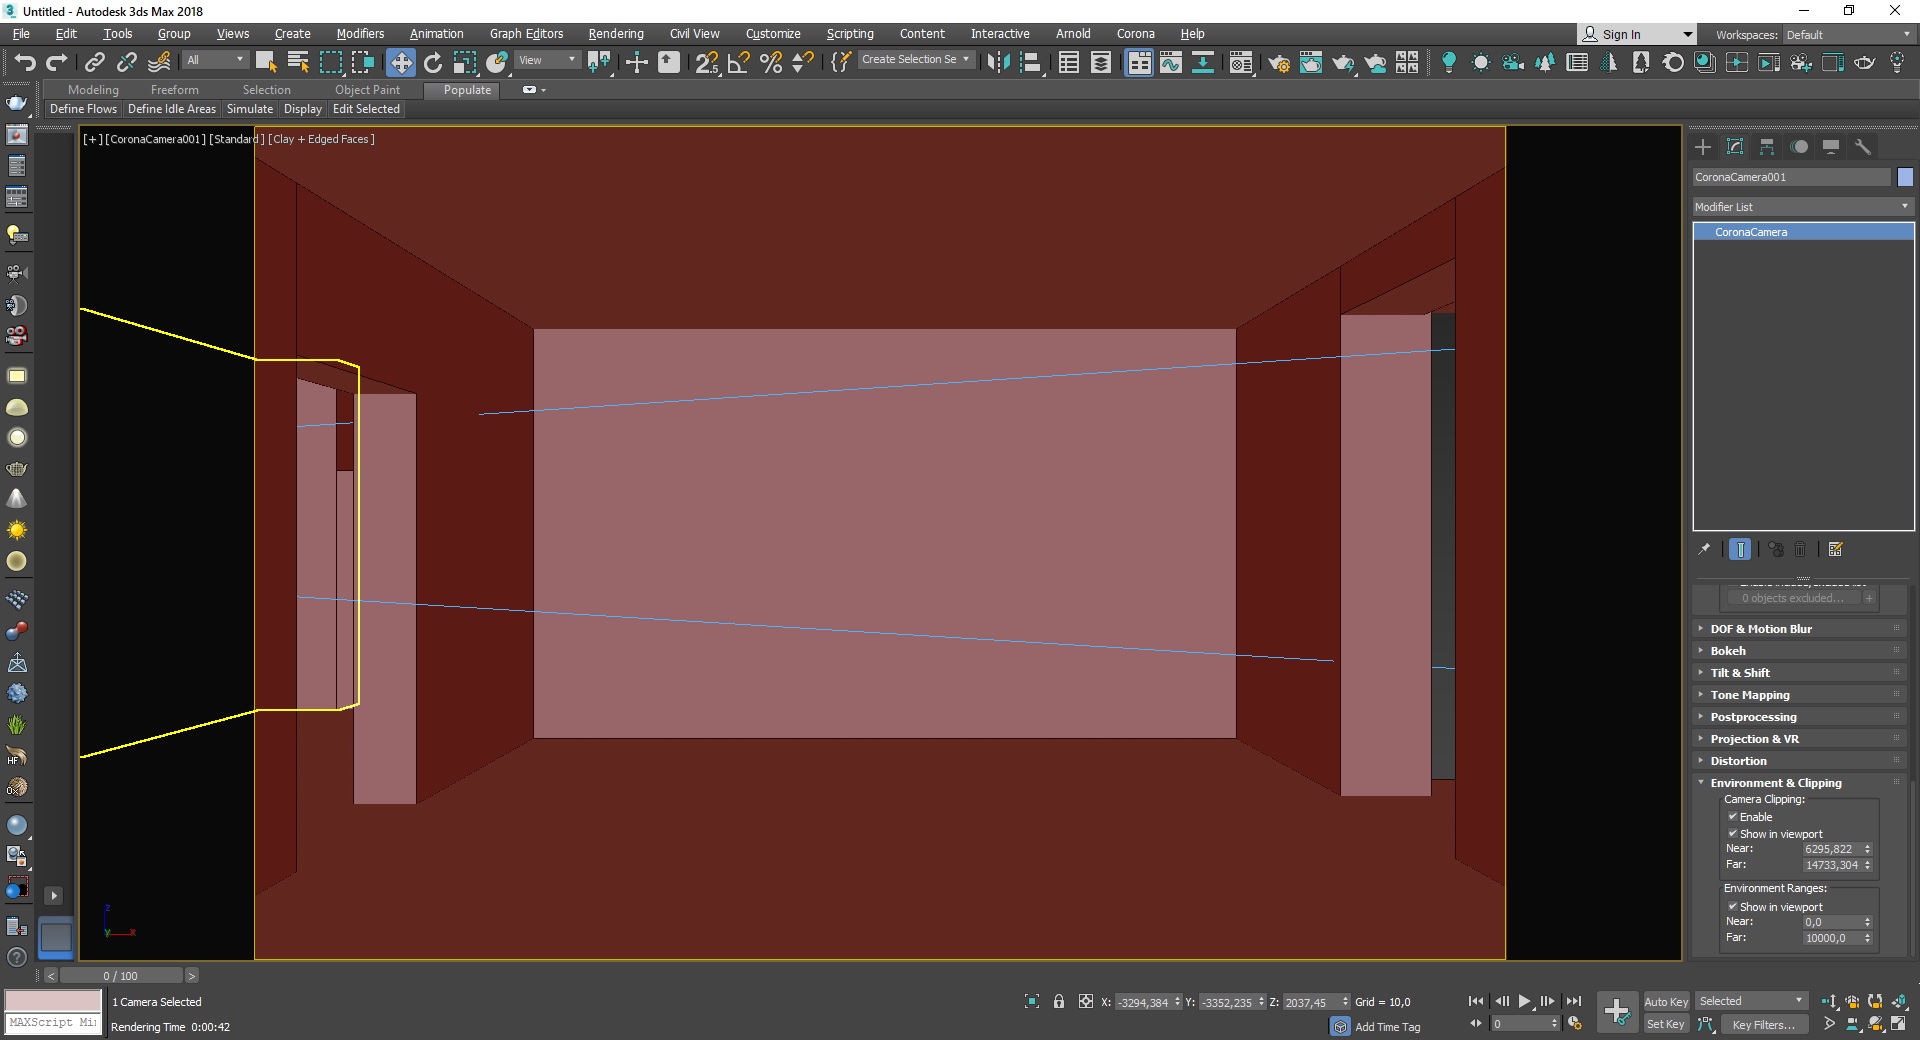Click the Select by Name icon
1920x1040 pixels.
(x=298, y=62)
